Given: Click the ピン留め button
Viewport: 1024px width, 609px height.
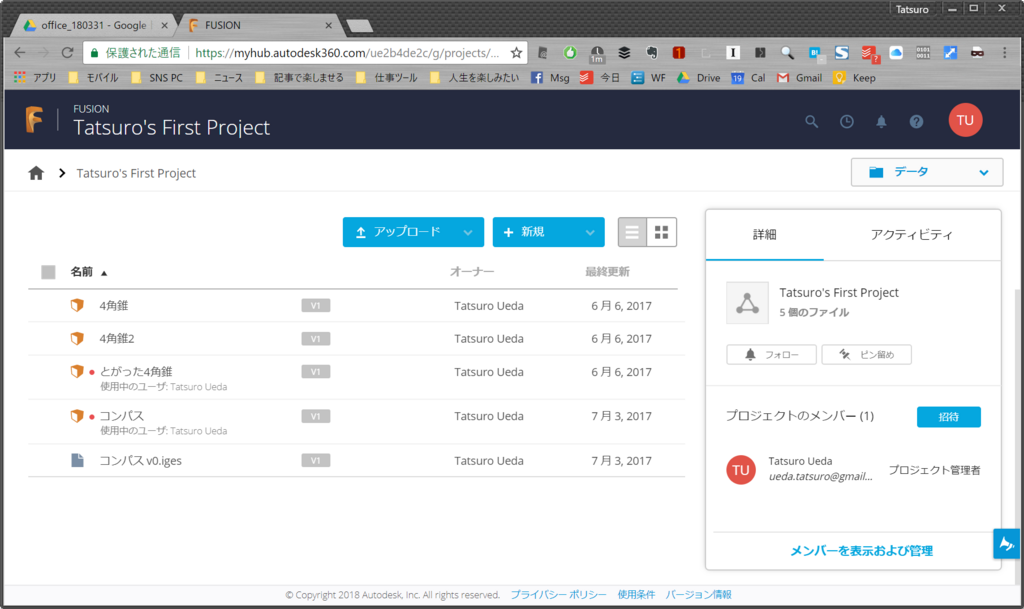Looking at the screenshot, I should point(866,354).
